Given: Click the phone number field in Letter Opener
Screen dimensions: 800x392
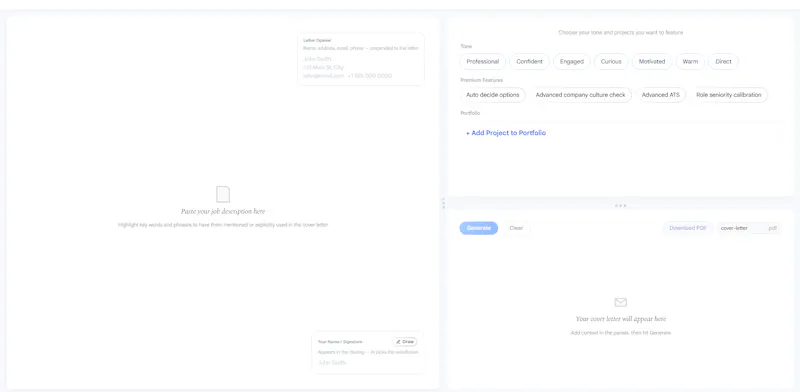Looking at the screenshot, I should coord(370,76).
